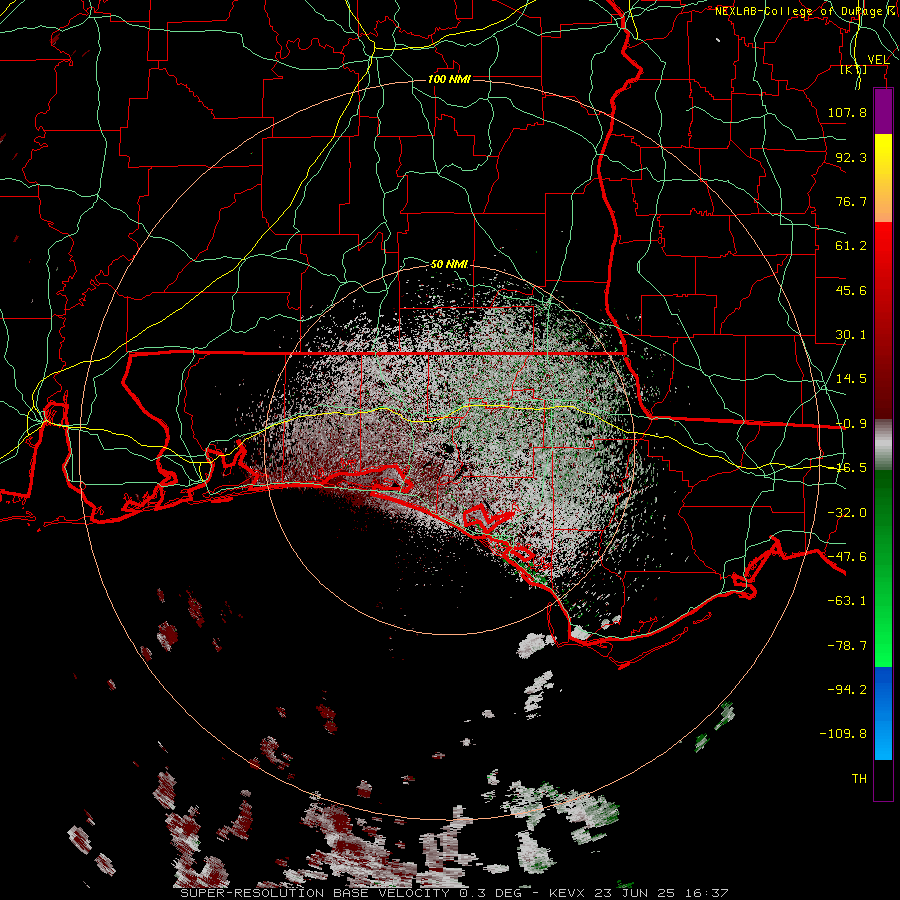Click the VEL legend title
The height and width of the screenshot is (900, 900).
878,60
